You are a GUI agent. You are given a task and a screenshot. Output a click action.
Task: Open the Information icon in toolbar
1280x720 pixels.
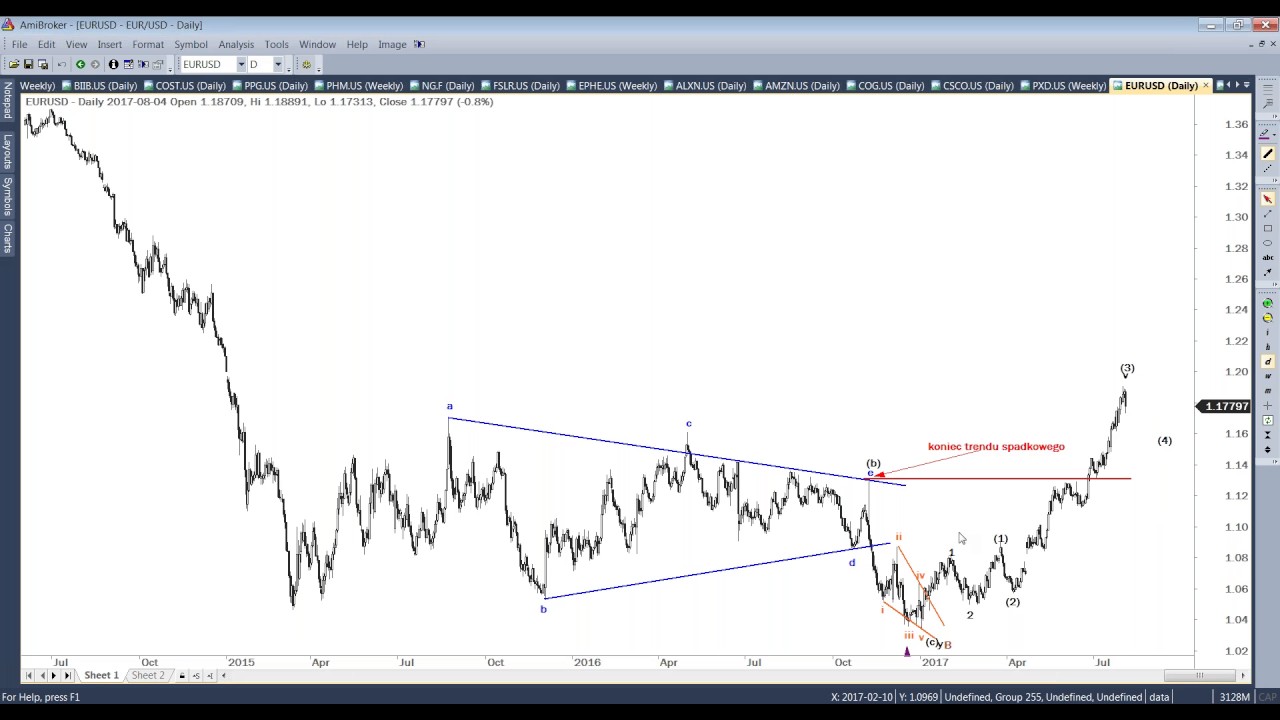(114, 64)
